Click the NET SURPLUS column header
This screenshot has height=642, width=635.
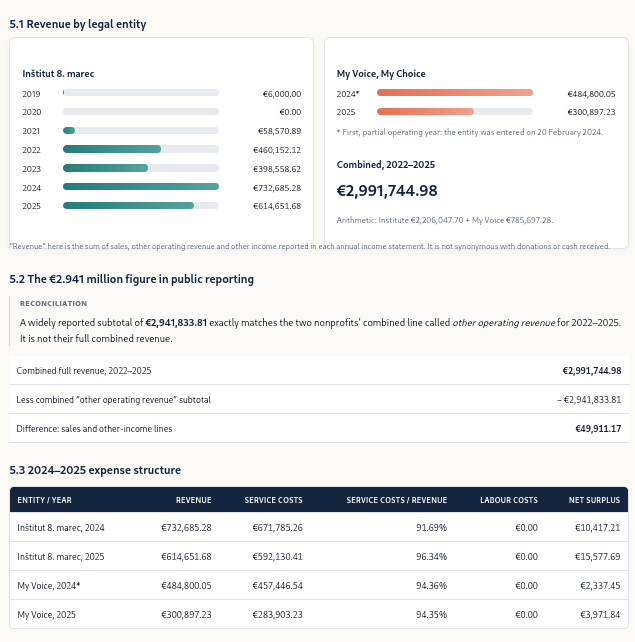[x=594, y=500]
